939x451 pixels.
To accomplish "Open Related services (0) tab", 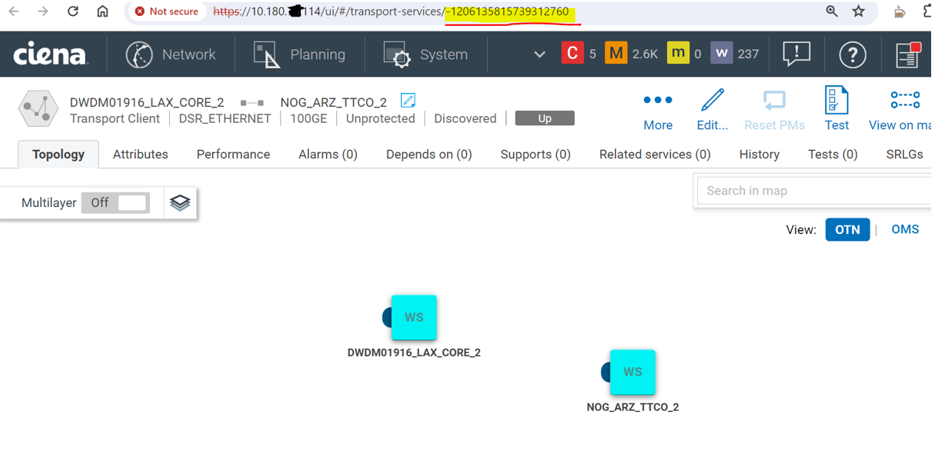I will 655,155.
